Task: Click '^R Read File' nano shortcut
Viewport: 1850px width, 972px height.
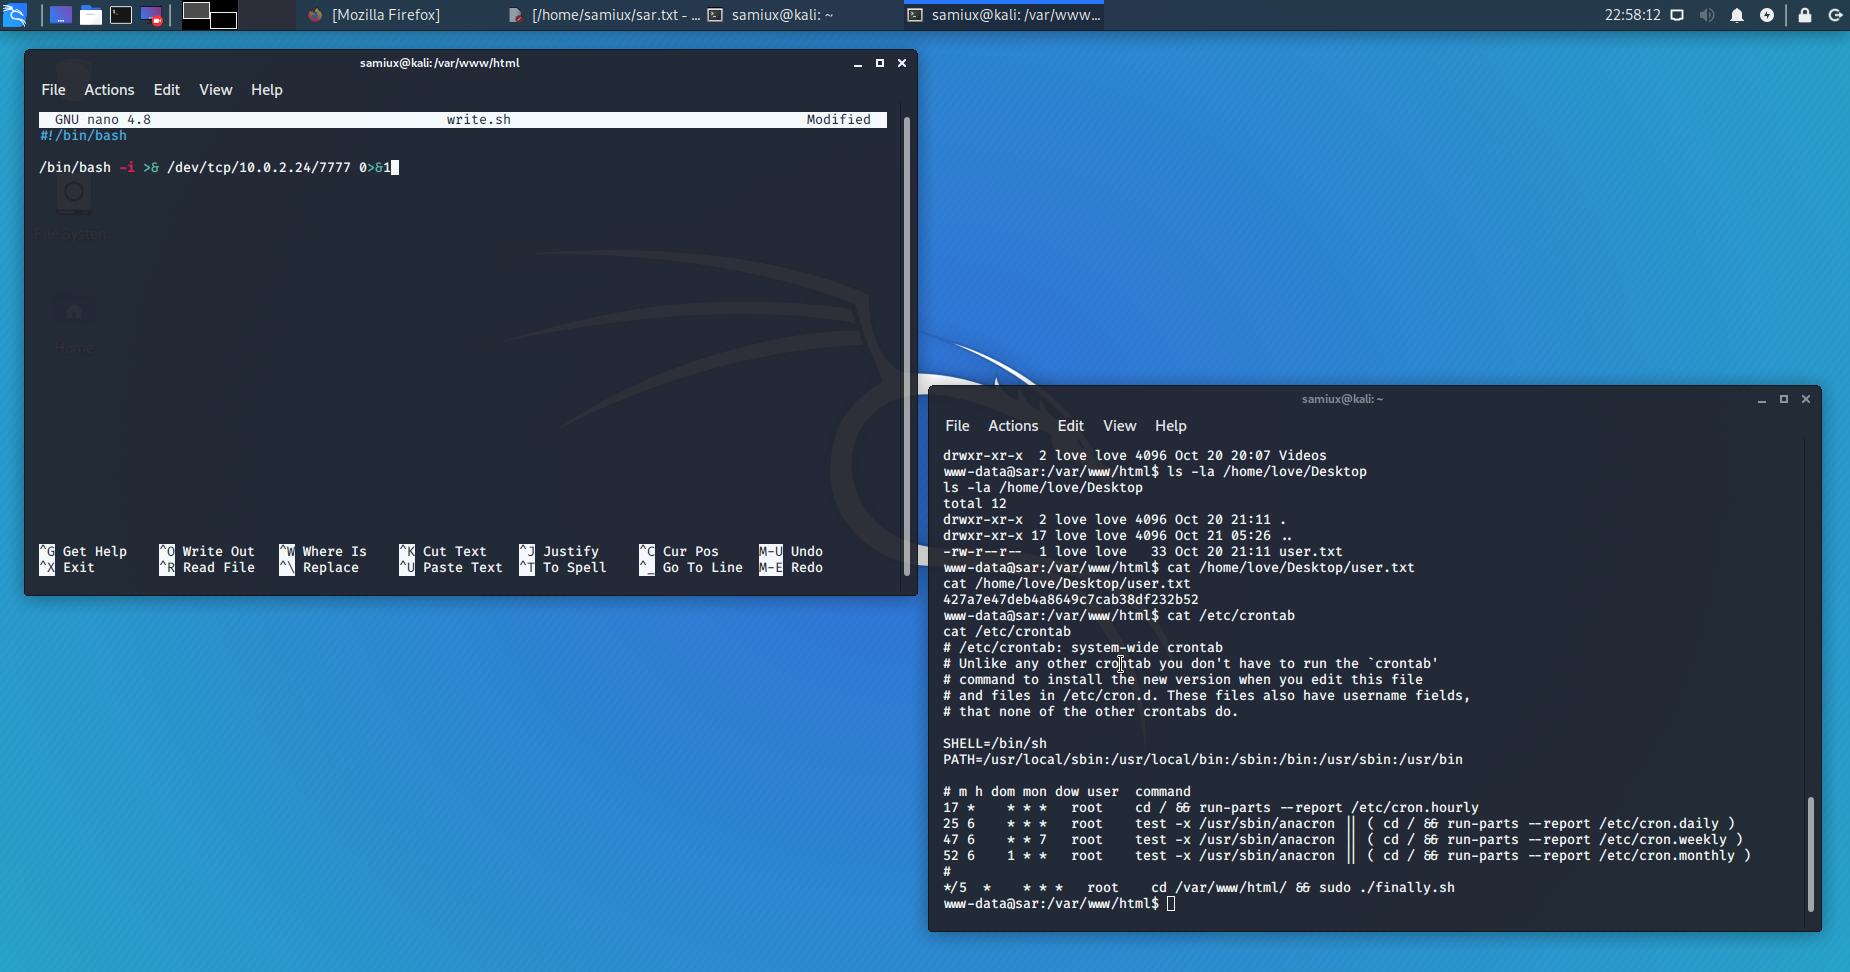Action: 207,568
